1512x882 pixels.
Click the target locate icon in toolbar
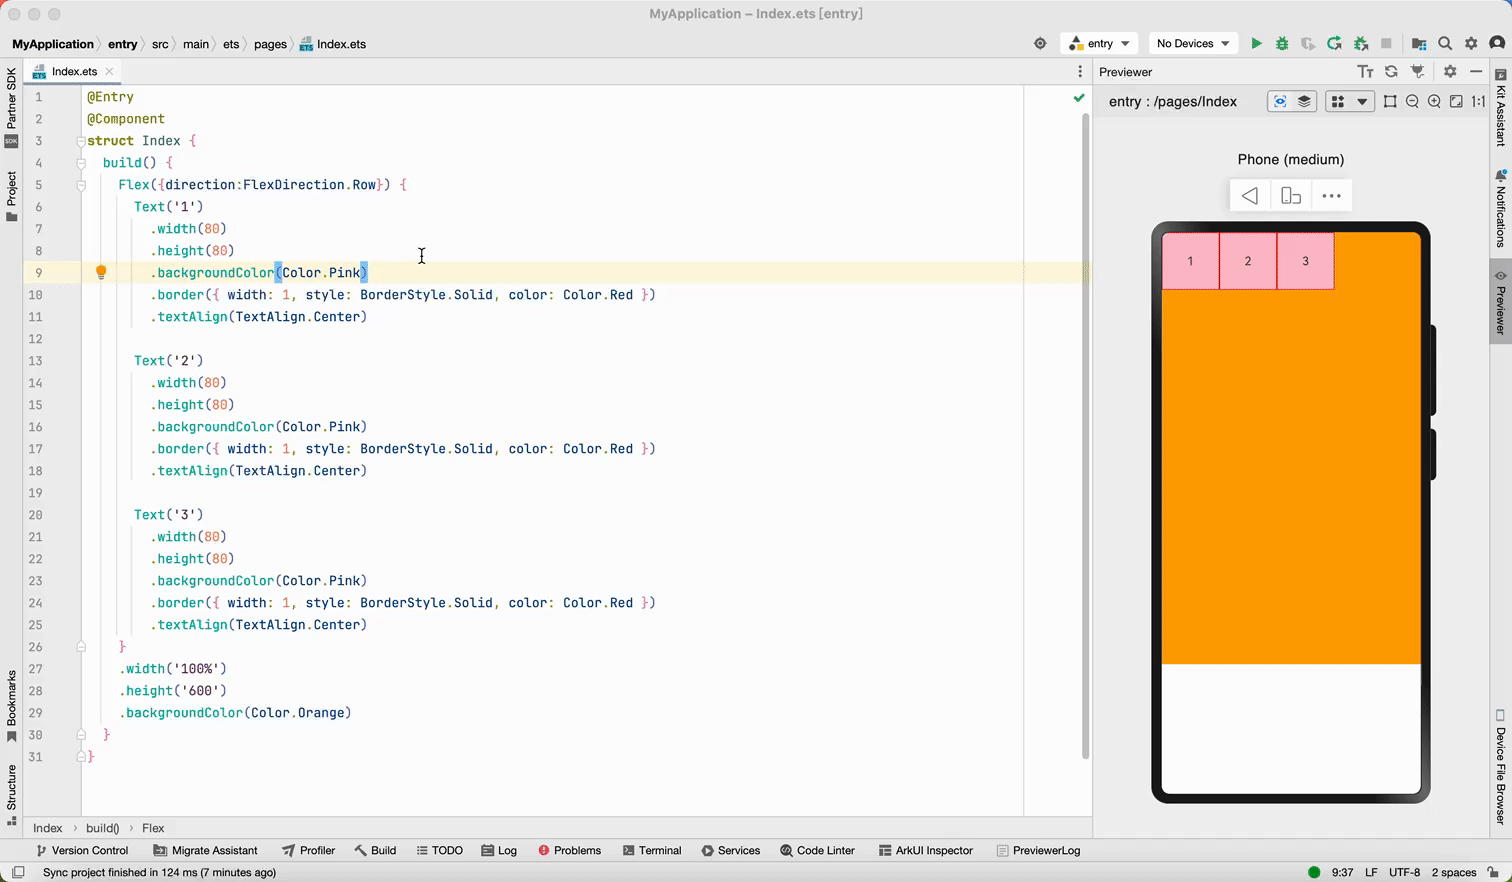(x=1040, y=44)
